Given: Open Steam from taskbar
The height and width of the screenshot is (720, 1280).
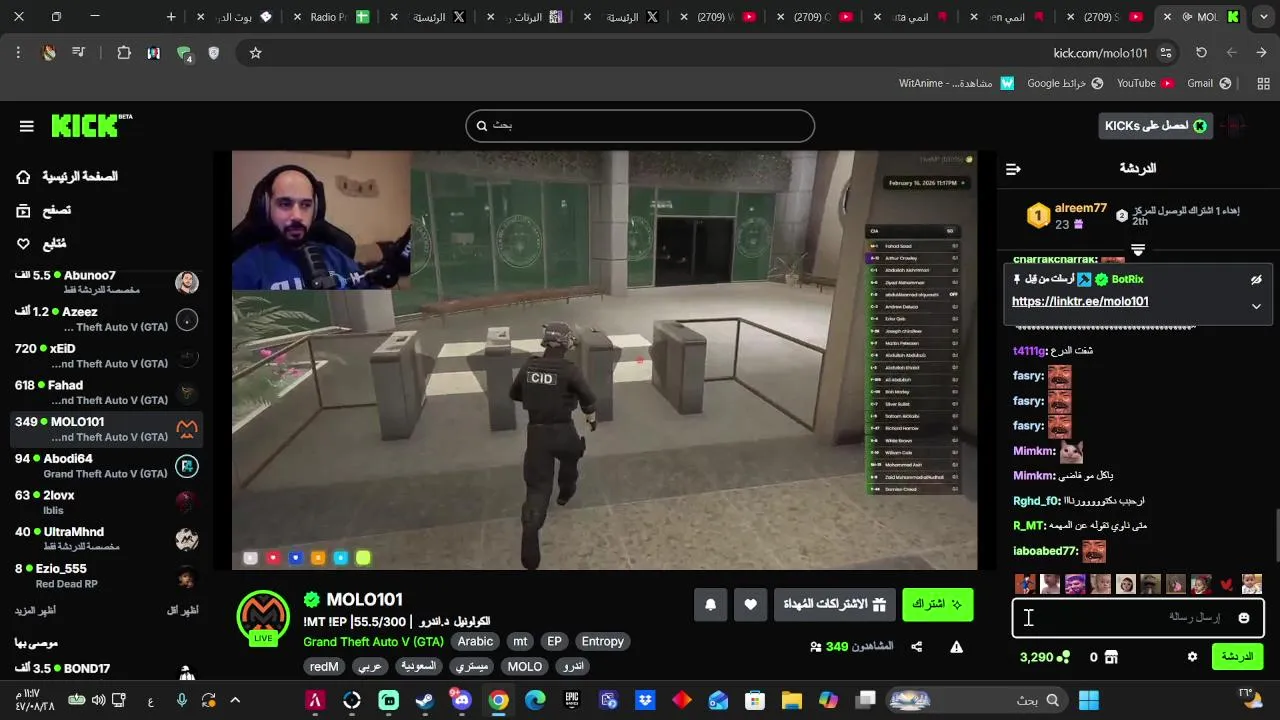Looking at the screenshot, I should tap(425, 701).
